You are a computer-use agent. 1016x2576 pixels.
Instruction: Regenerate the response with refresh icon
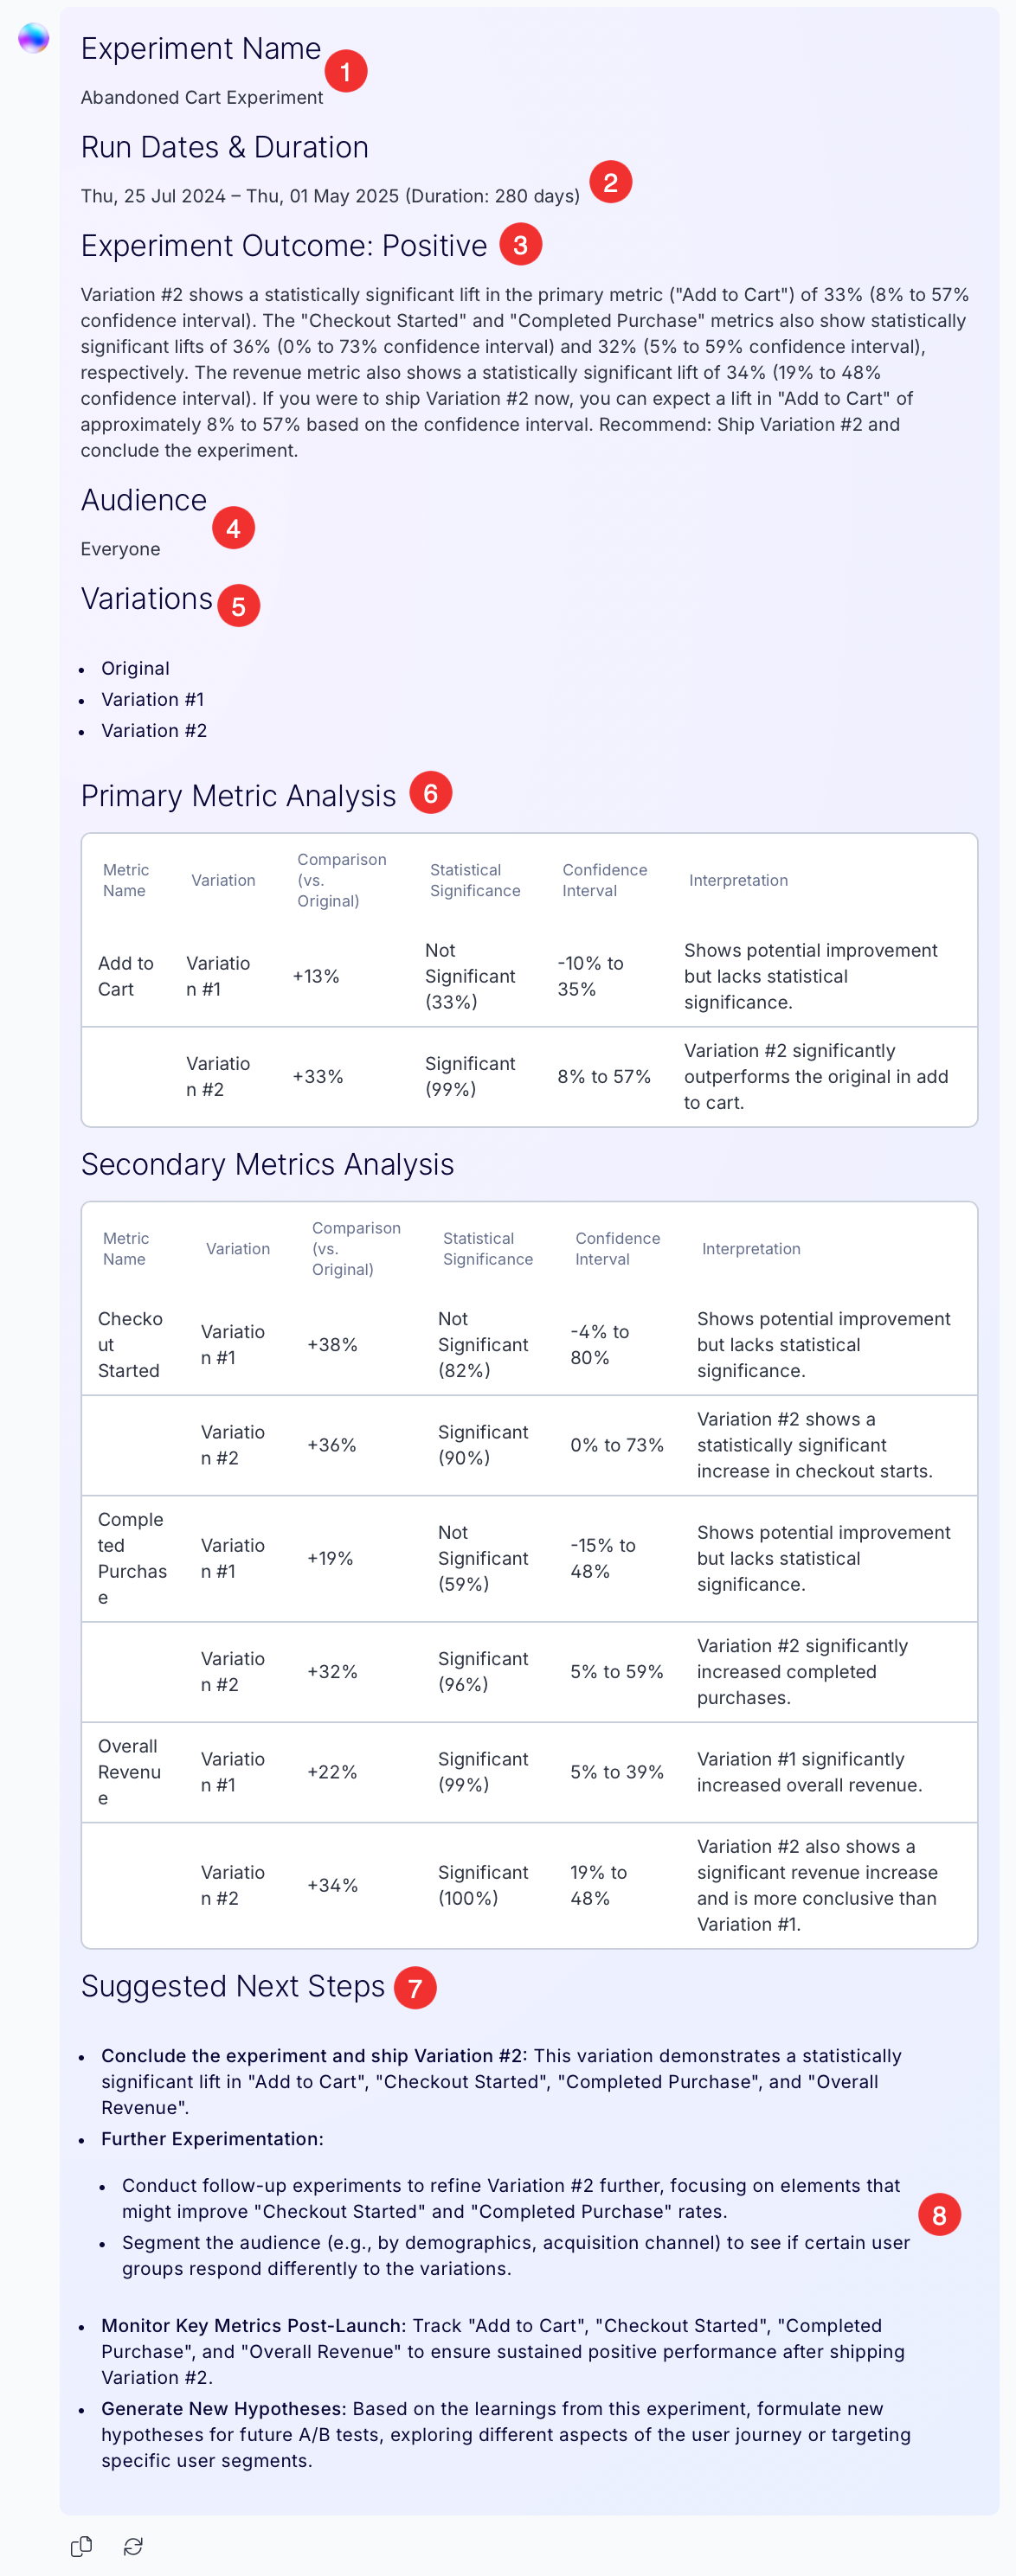click(133, 2546)
